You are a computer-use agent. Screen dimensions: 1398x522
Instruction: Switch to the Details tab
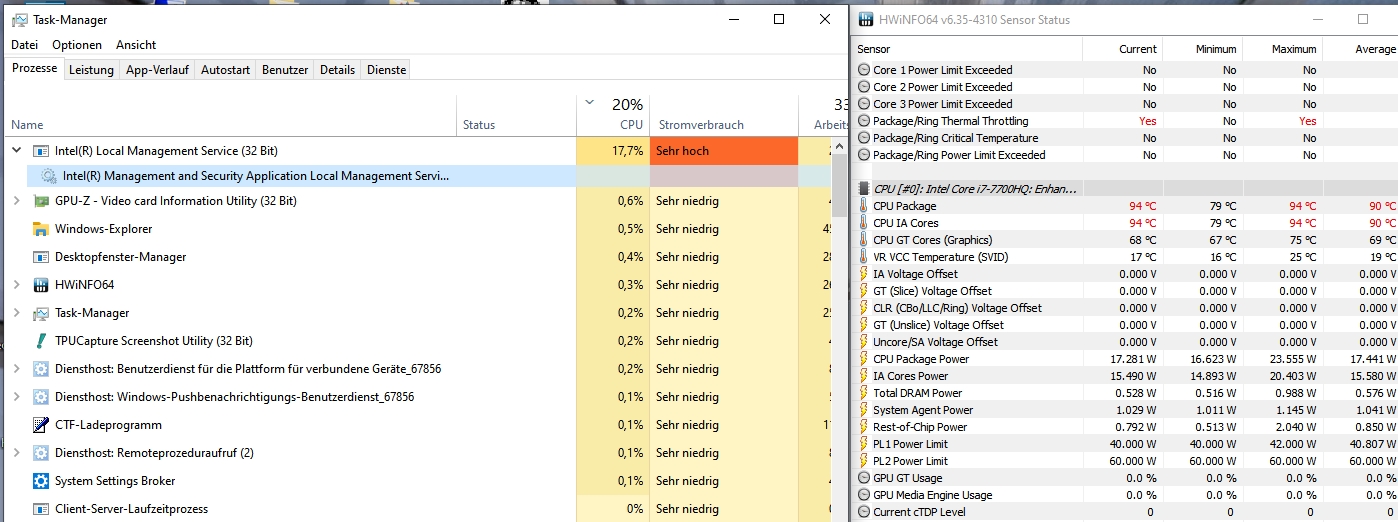(338, 70)
